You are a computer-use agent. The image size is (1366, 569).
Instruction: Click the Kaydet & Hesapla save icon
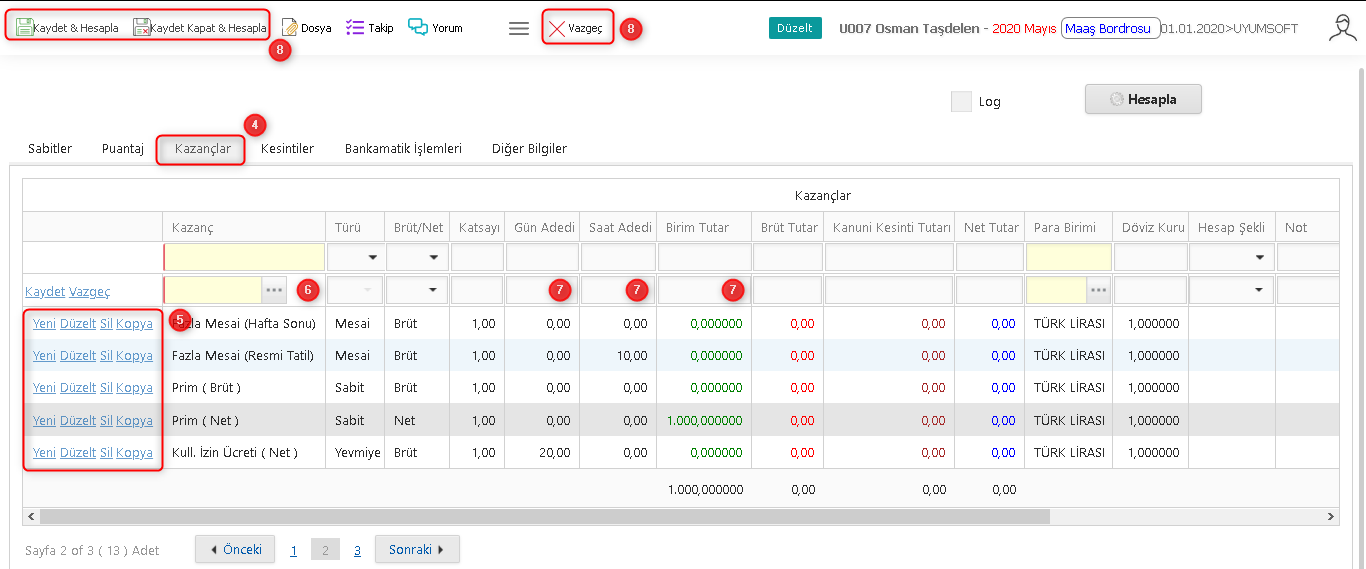pyautogui.click(x=24, y=28)
